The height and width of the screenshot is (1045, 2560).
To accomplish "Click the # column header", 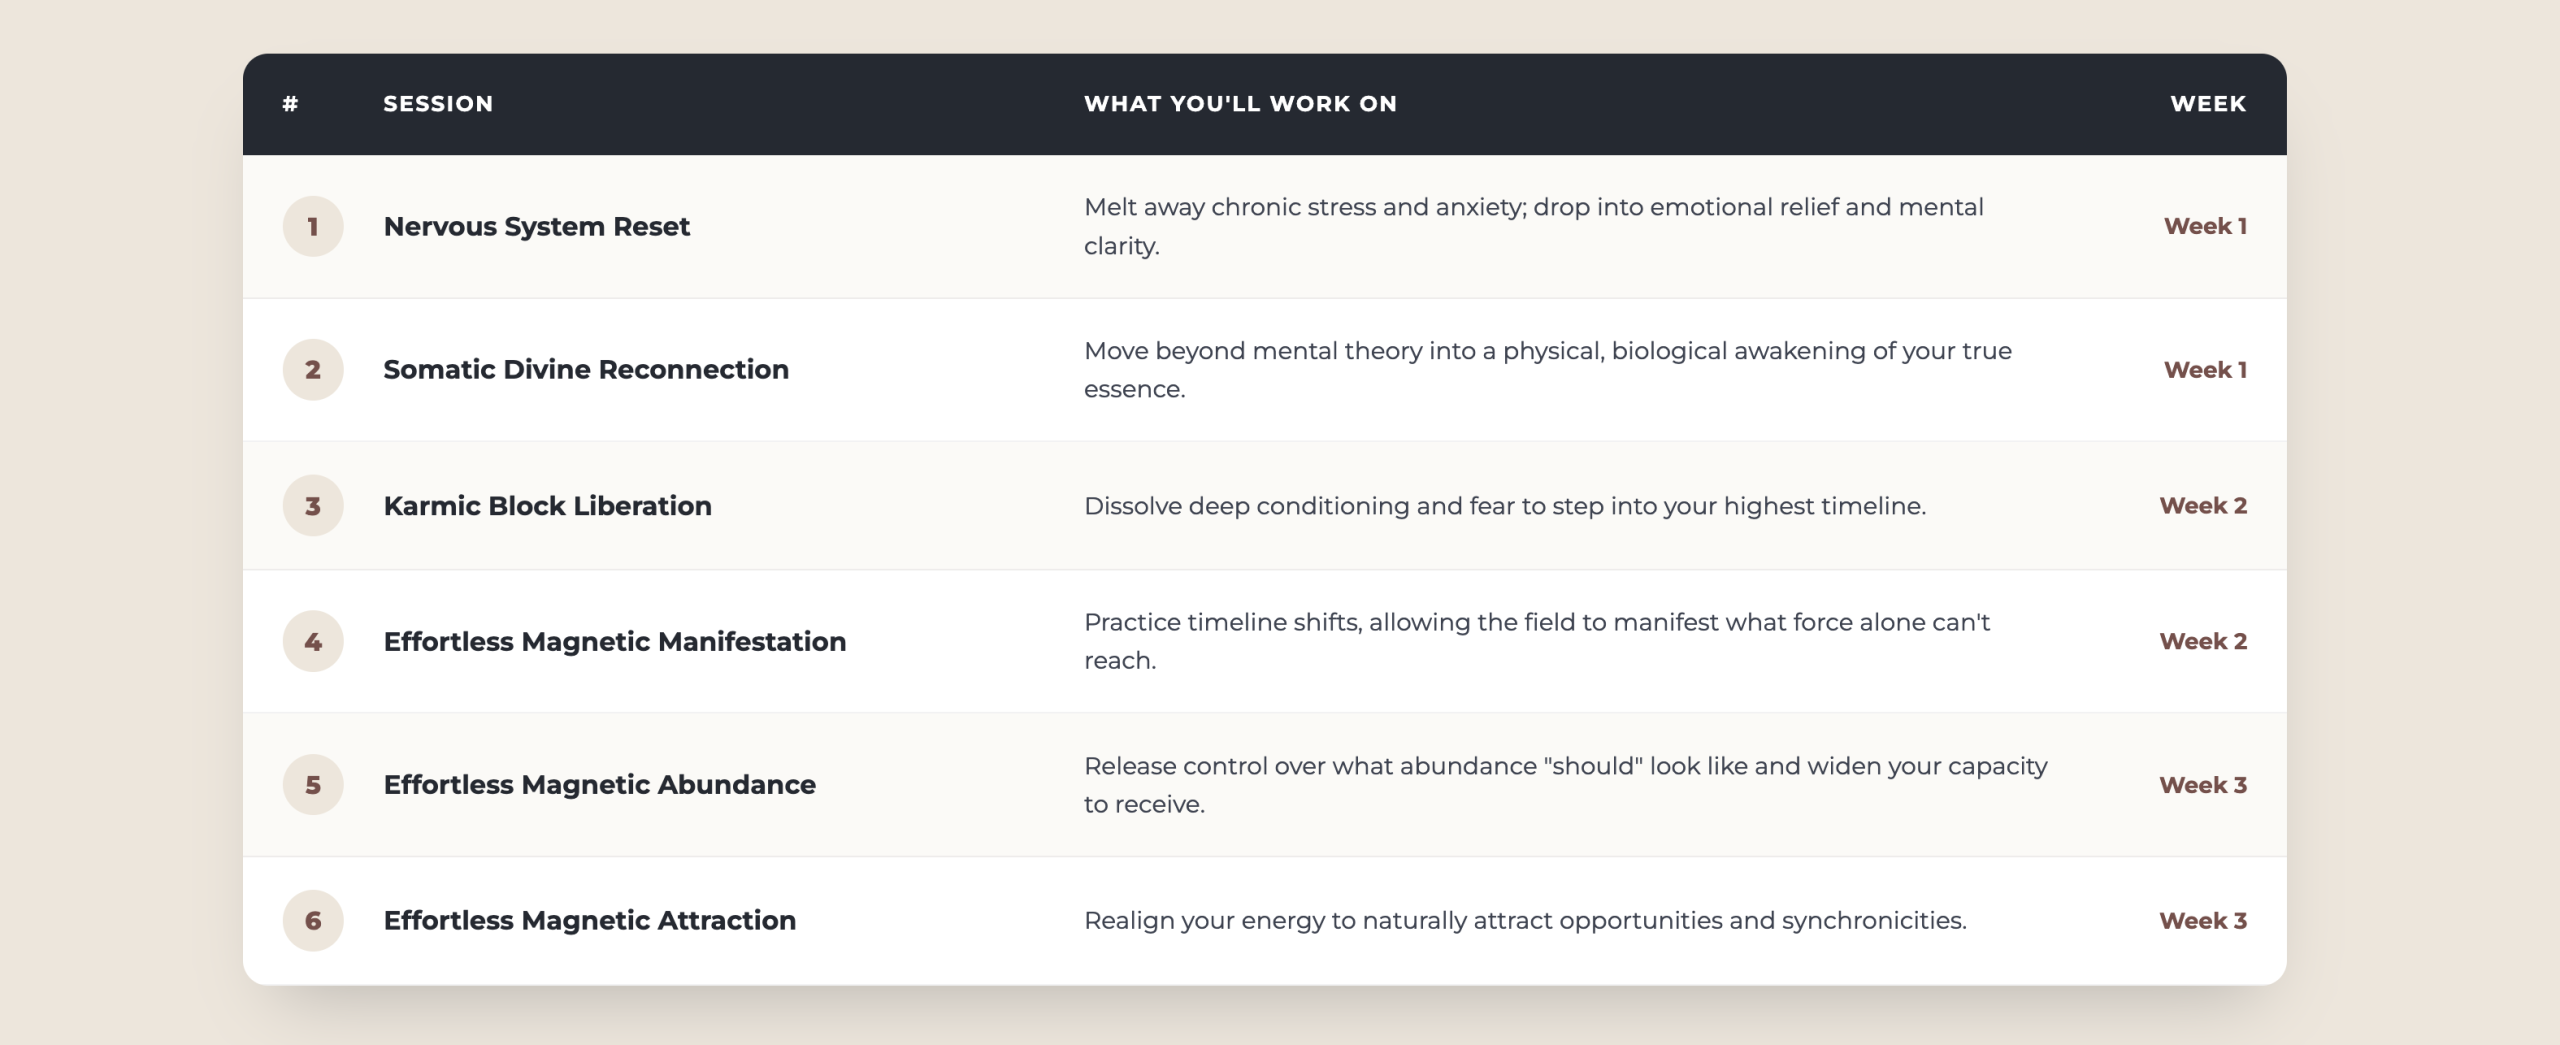I will pyautogui.click(x=290, y=104).
